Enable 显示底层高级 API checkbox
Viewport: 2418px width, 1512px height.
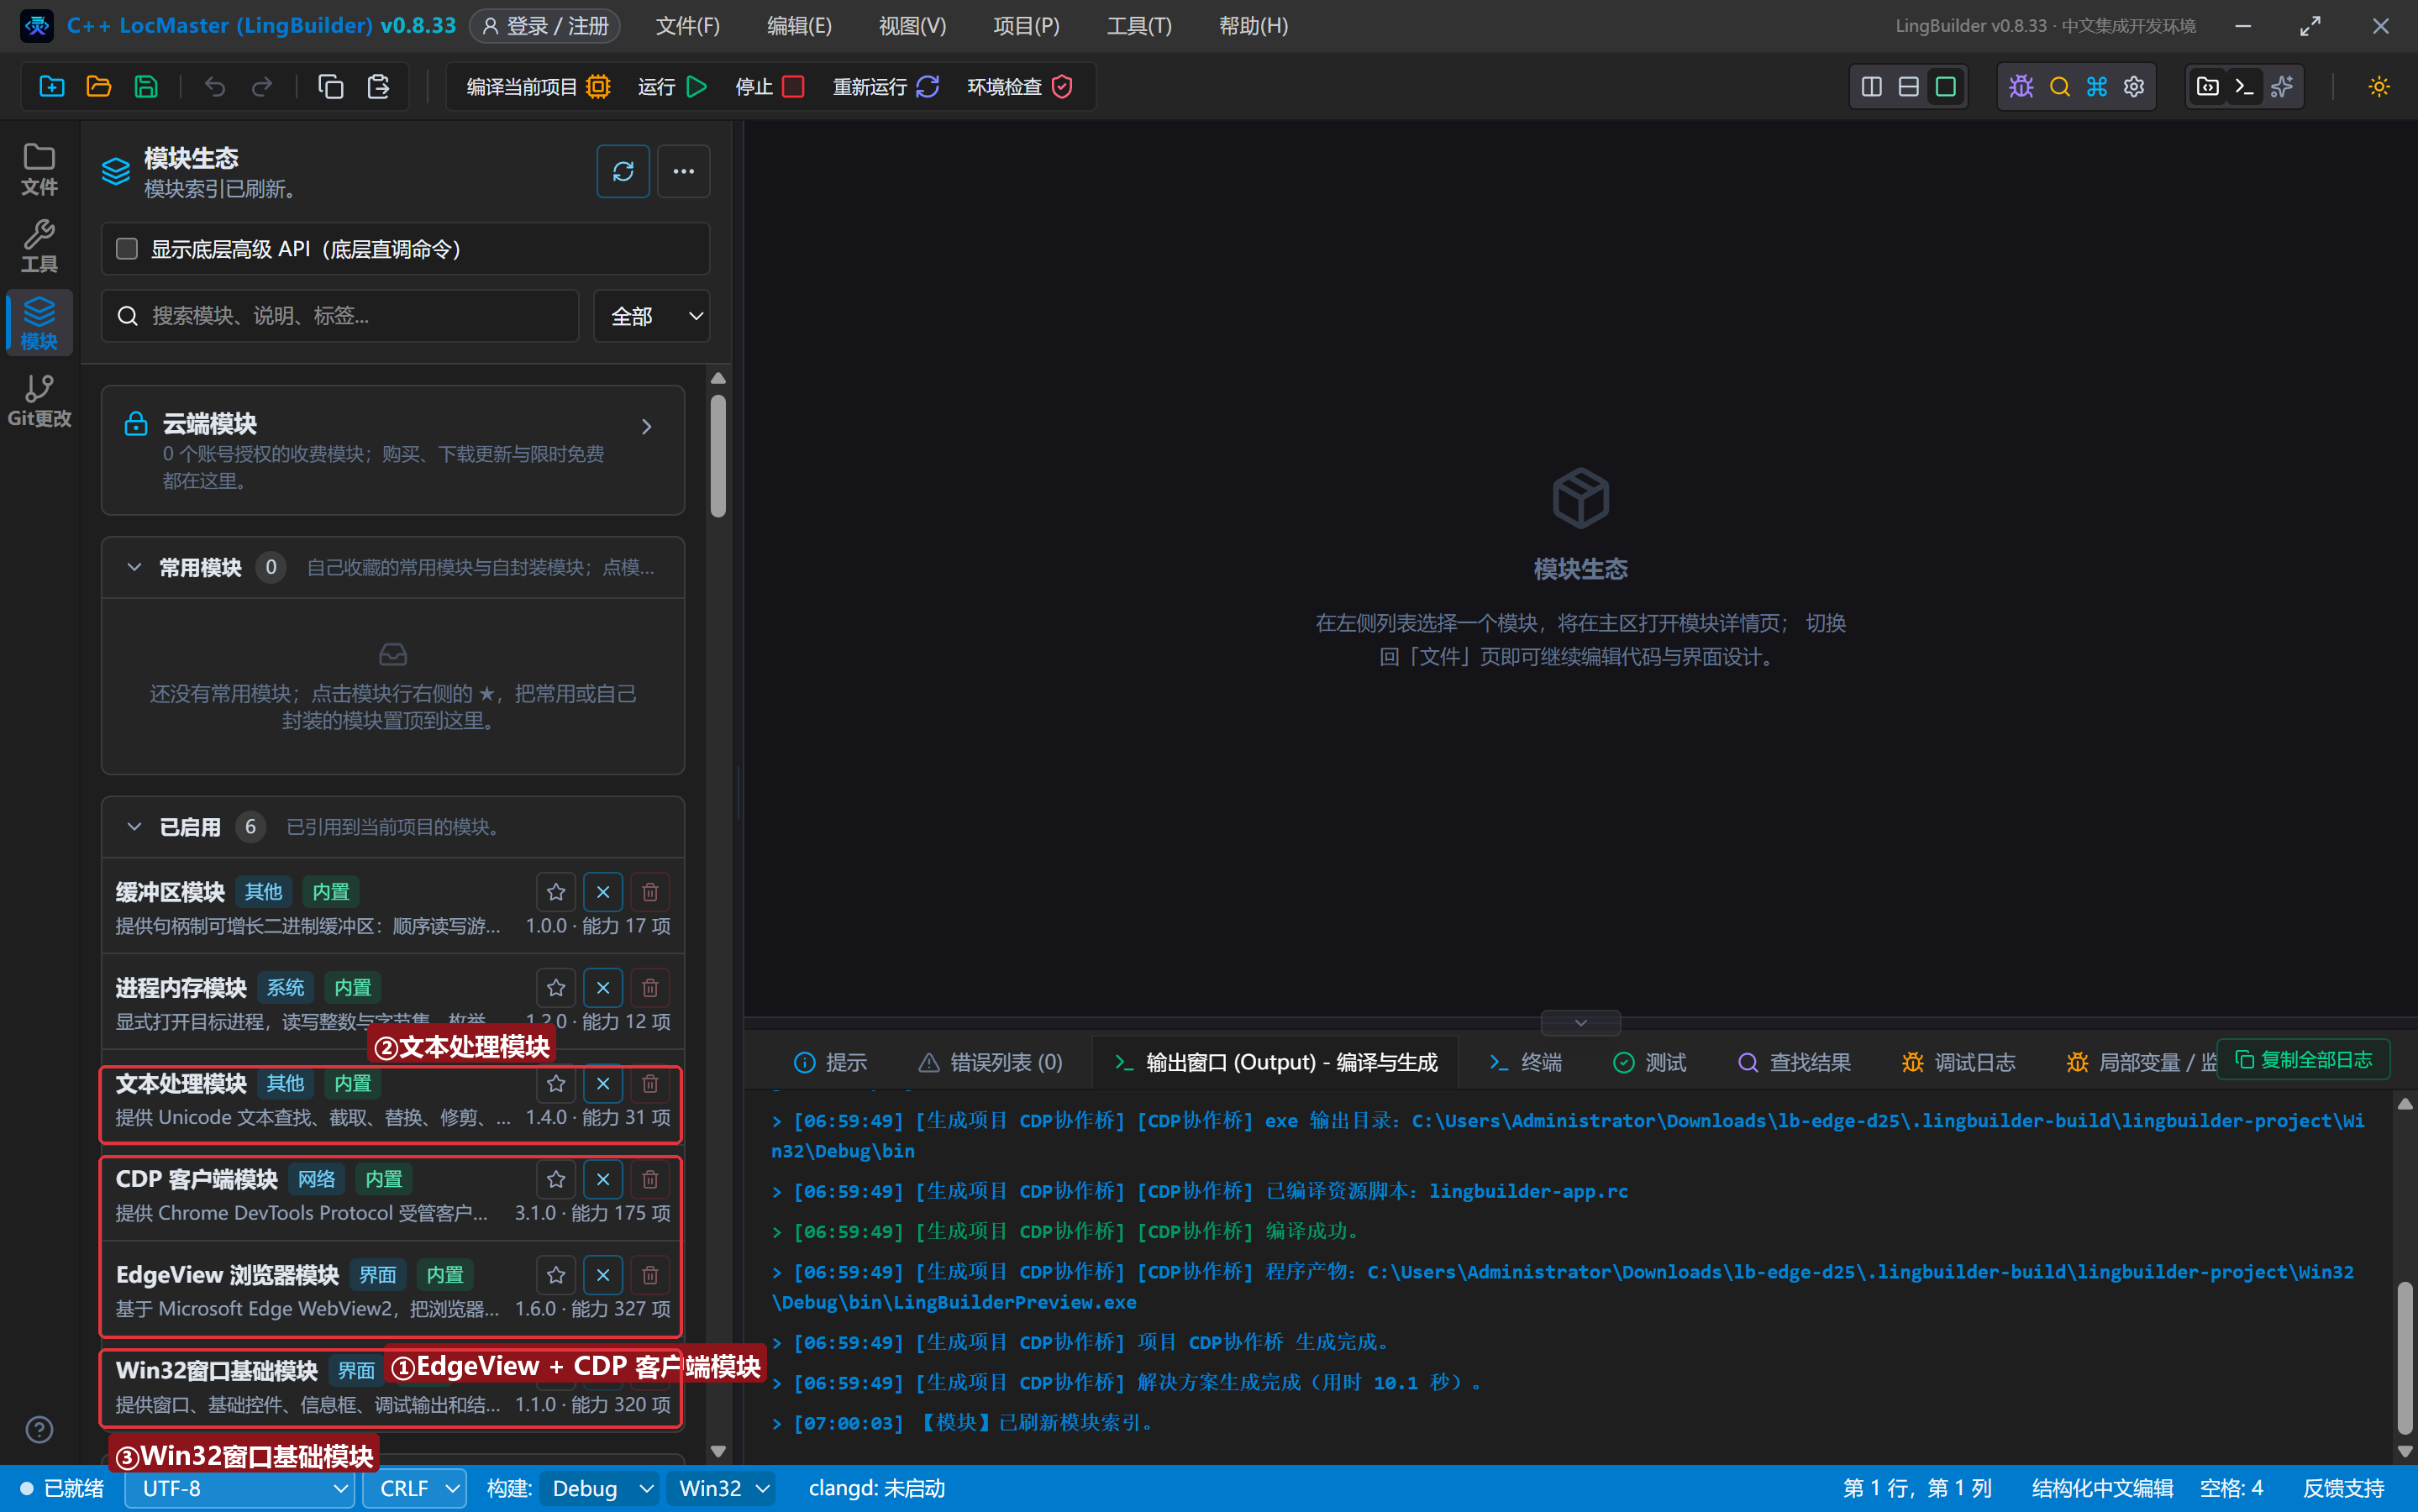point(127,248)
